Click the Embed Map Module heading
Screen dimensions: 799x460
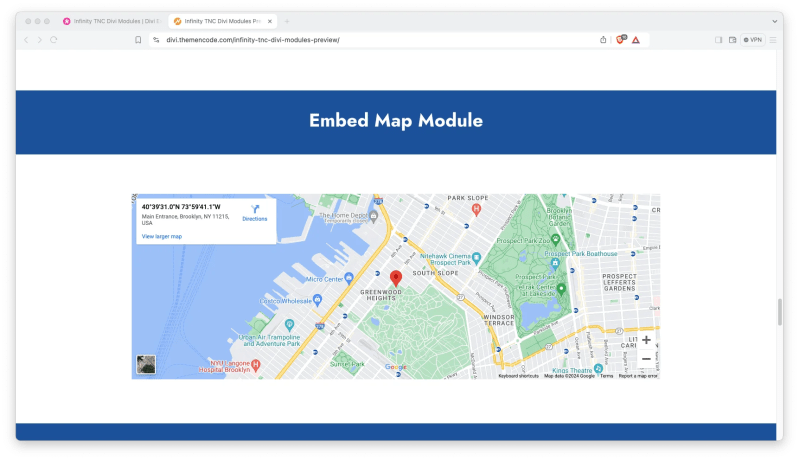(396, 121)
